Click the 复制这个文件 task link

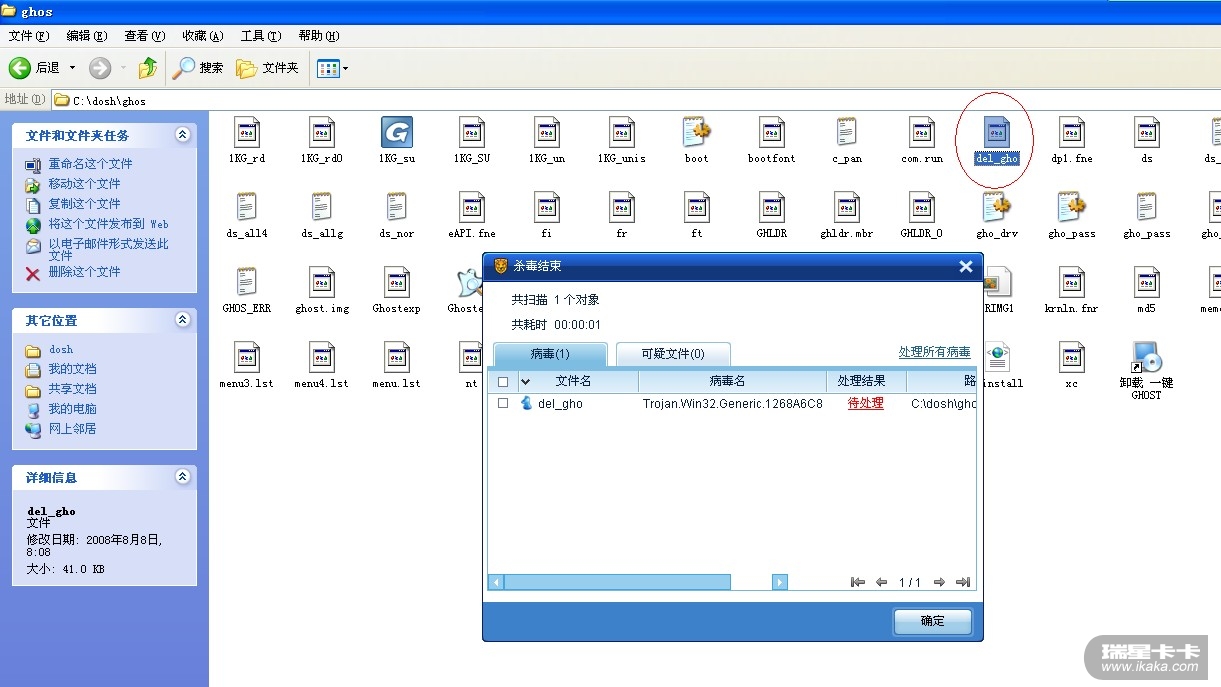(x=84, y=204)
